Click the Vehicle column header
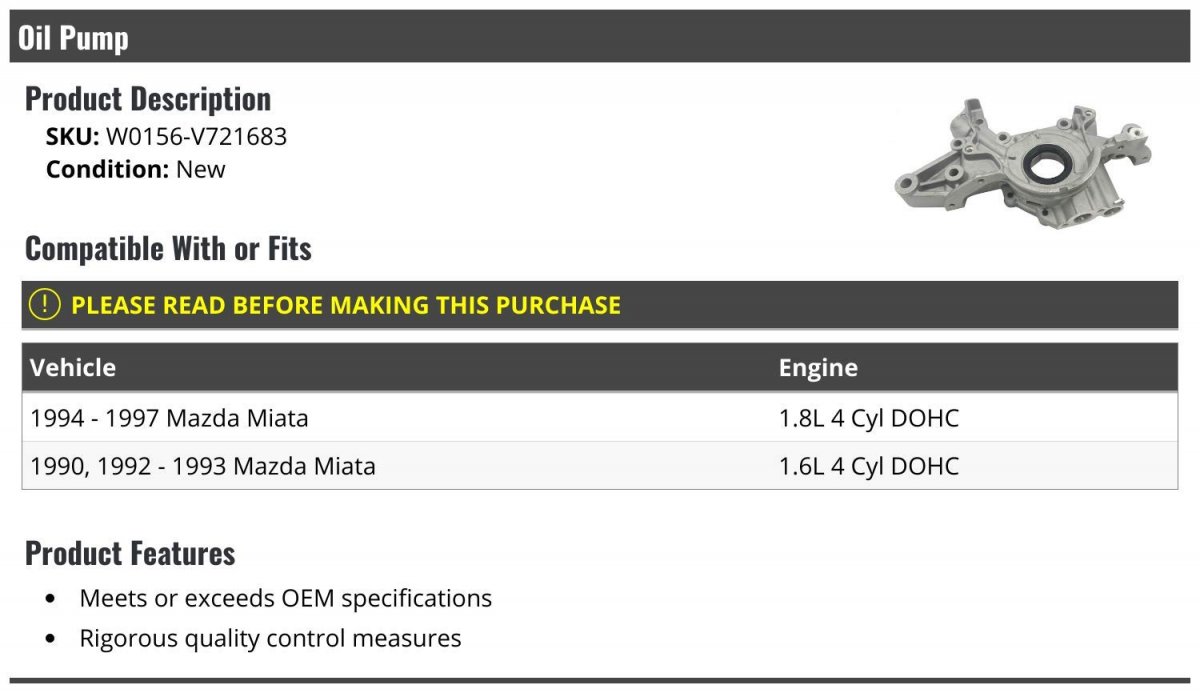The height and width of the screenshot is (693, 1200). tap(73, 368)
